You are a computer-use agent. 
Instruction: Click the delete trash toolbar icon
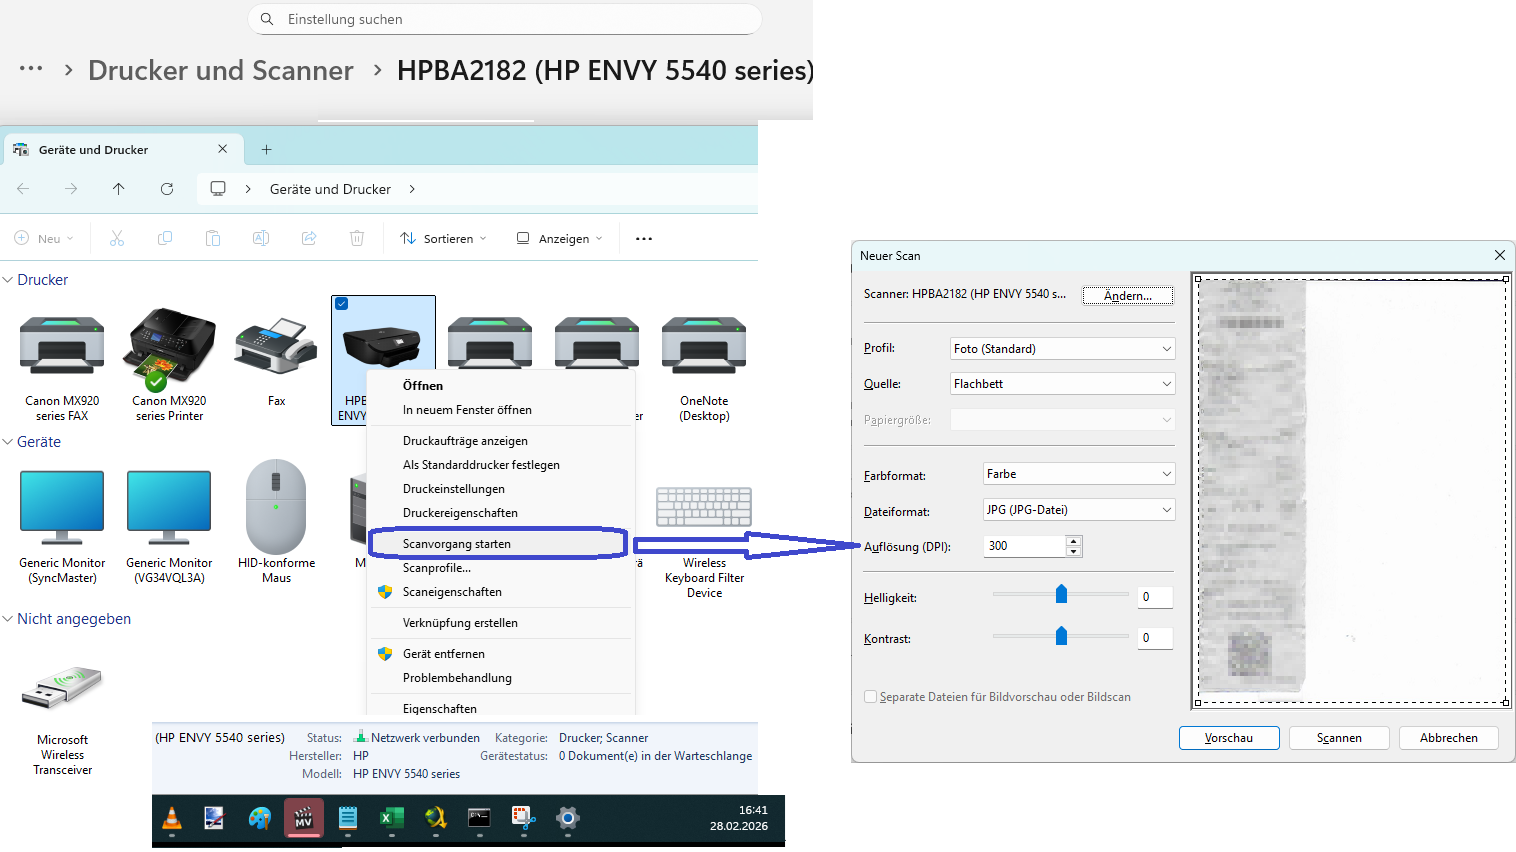[x=357, y=238]
